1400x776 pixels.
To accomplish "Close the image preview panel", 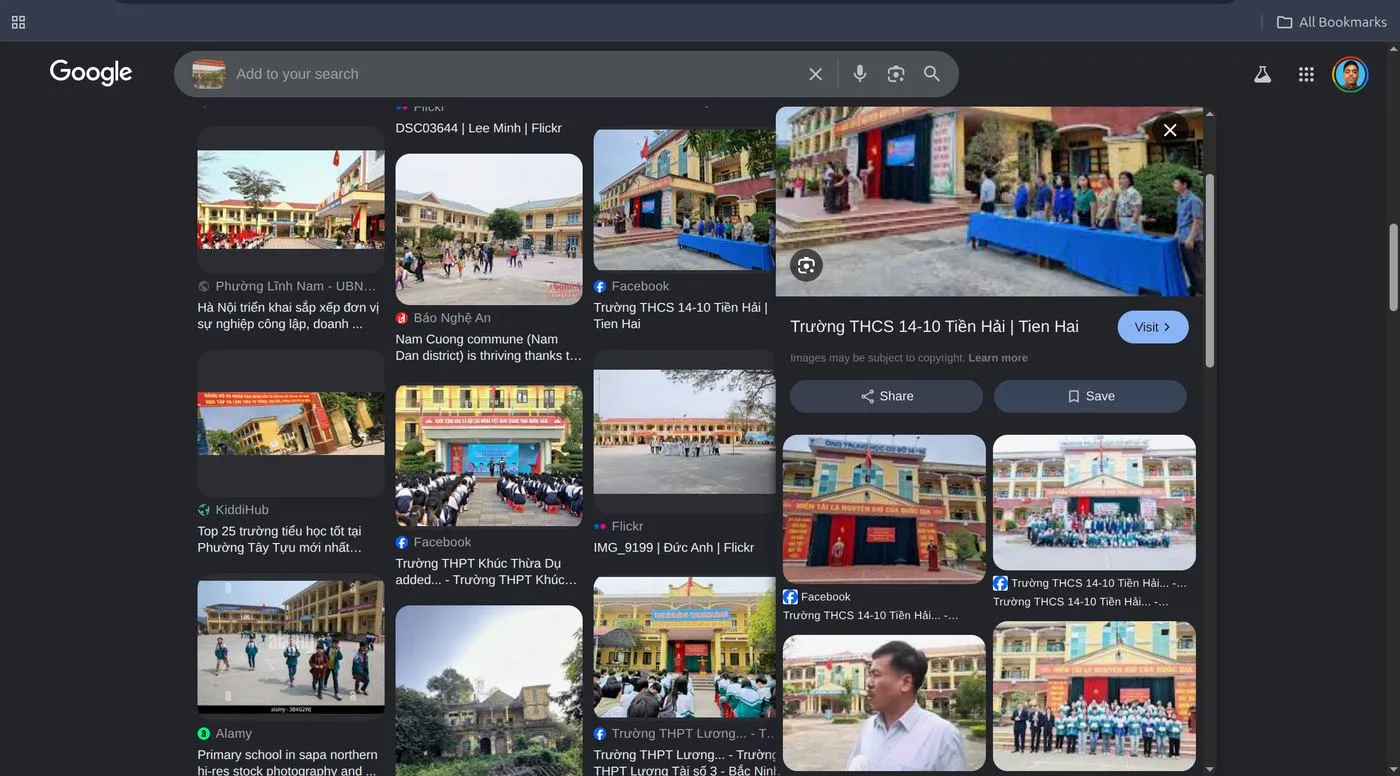I will click(1170, 130).
